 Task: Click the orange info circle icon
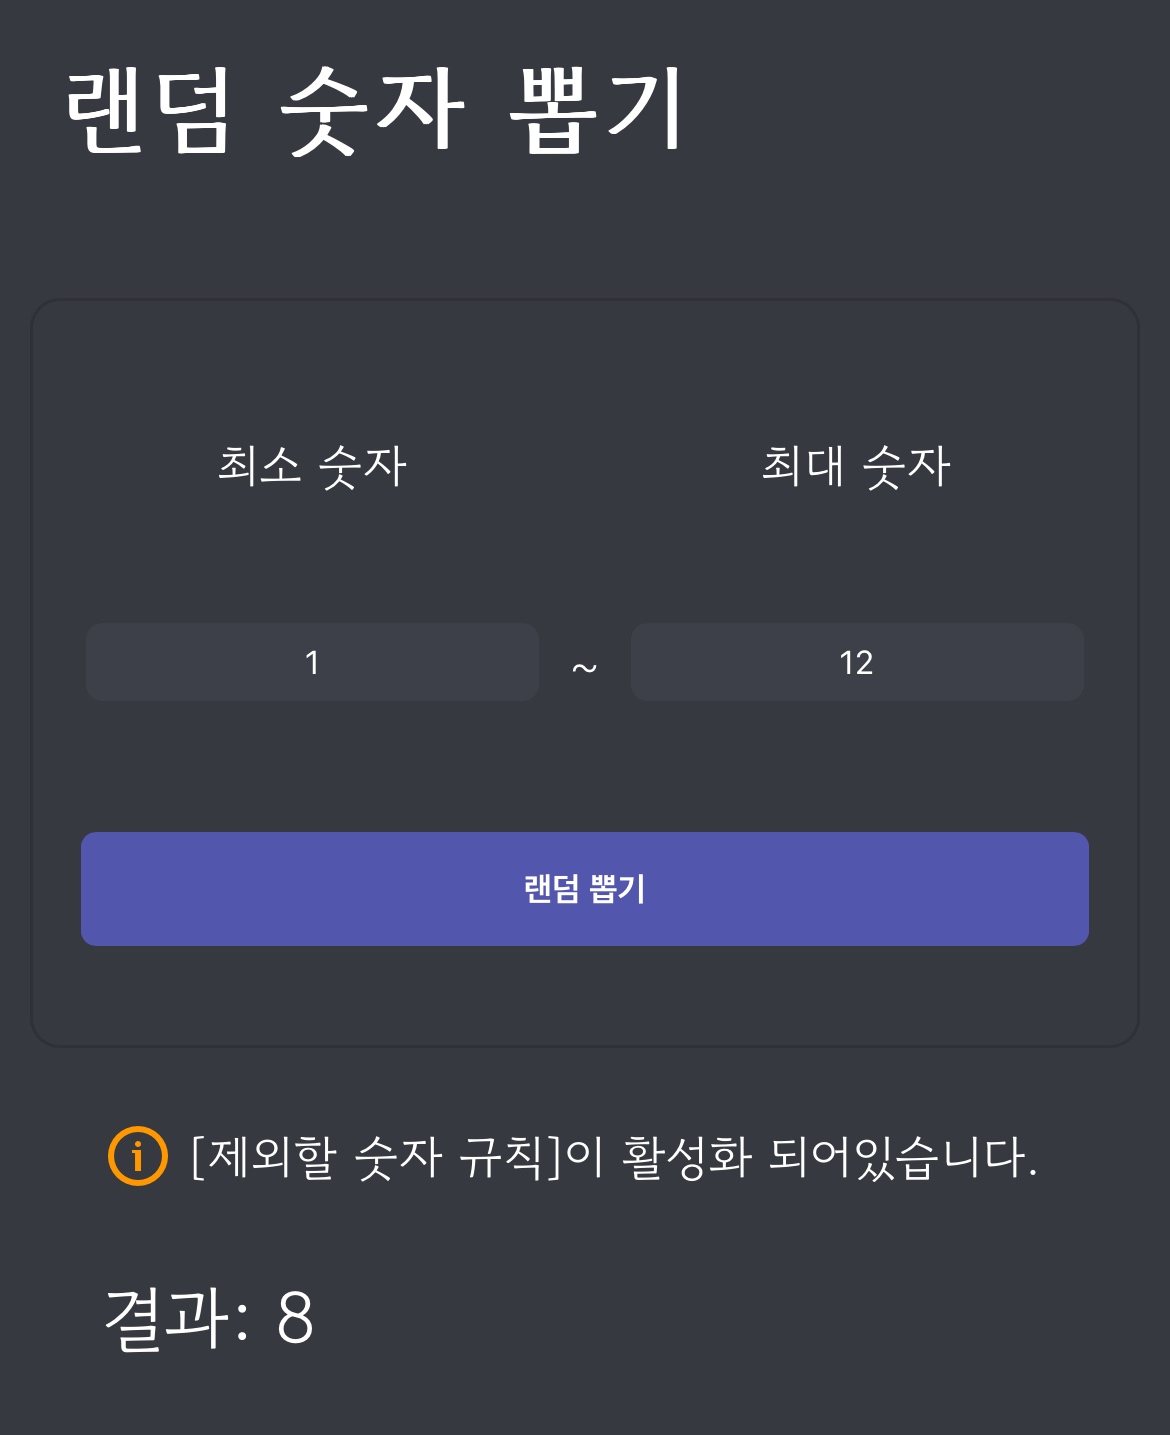click(138, 1156)
